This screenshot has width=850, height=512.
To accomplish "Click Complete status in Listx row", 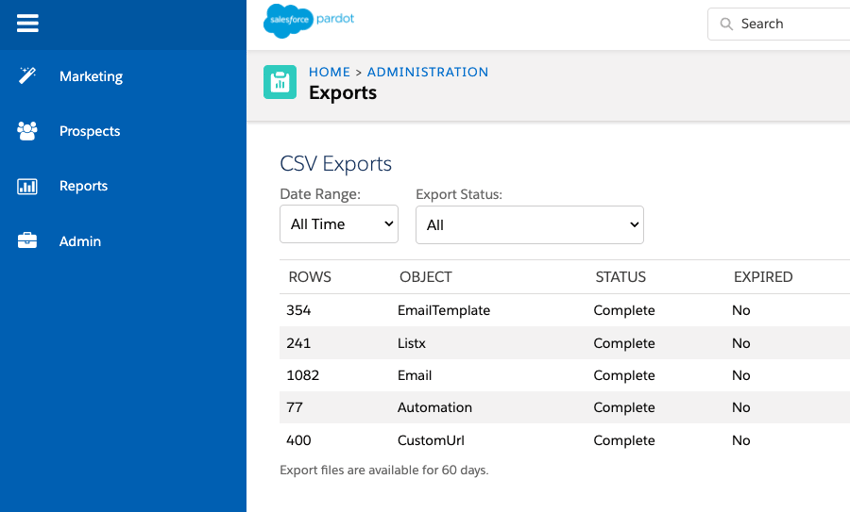I will [x=624, y=344].
